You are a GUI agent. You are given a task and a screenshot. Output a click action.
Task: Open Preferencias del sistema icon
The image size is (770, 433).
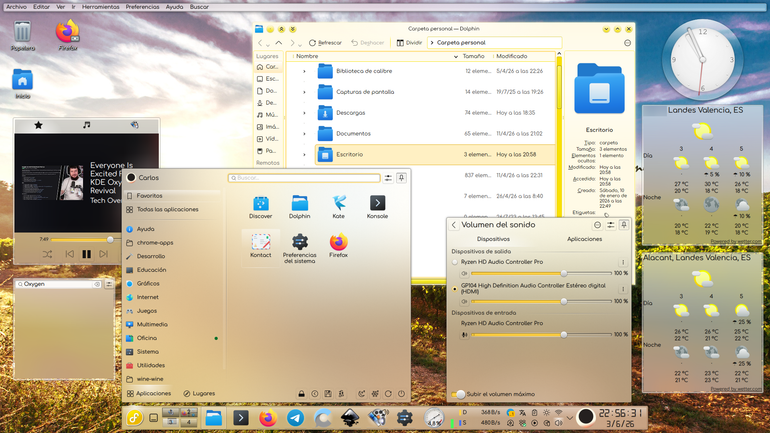(x=300, y=248)
